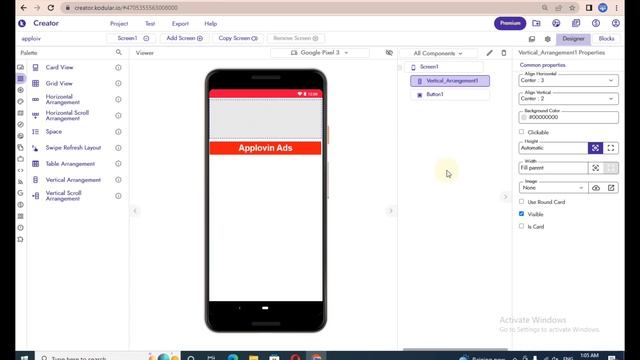Enable the Clickable checkbox
640x360 pixels.
tap(521, 132)
